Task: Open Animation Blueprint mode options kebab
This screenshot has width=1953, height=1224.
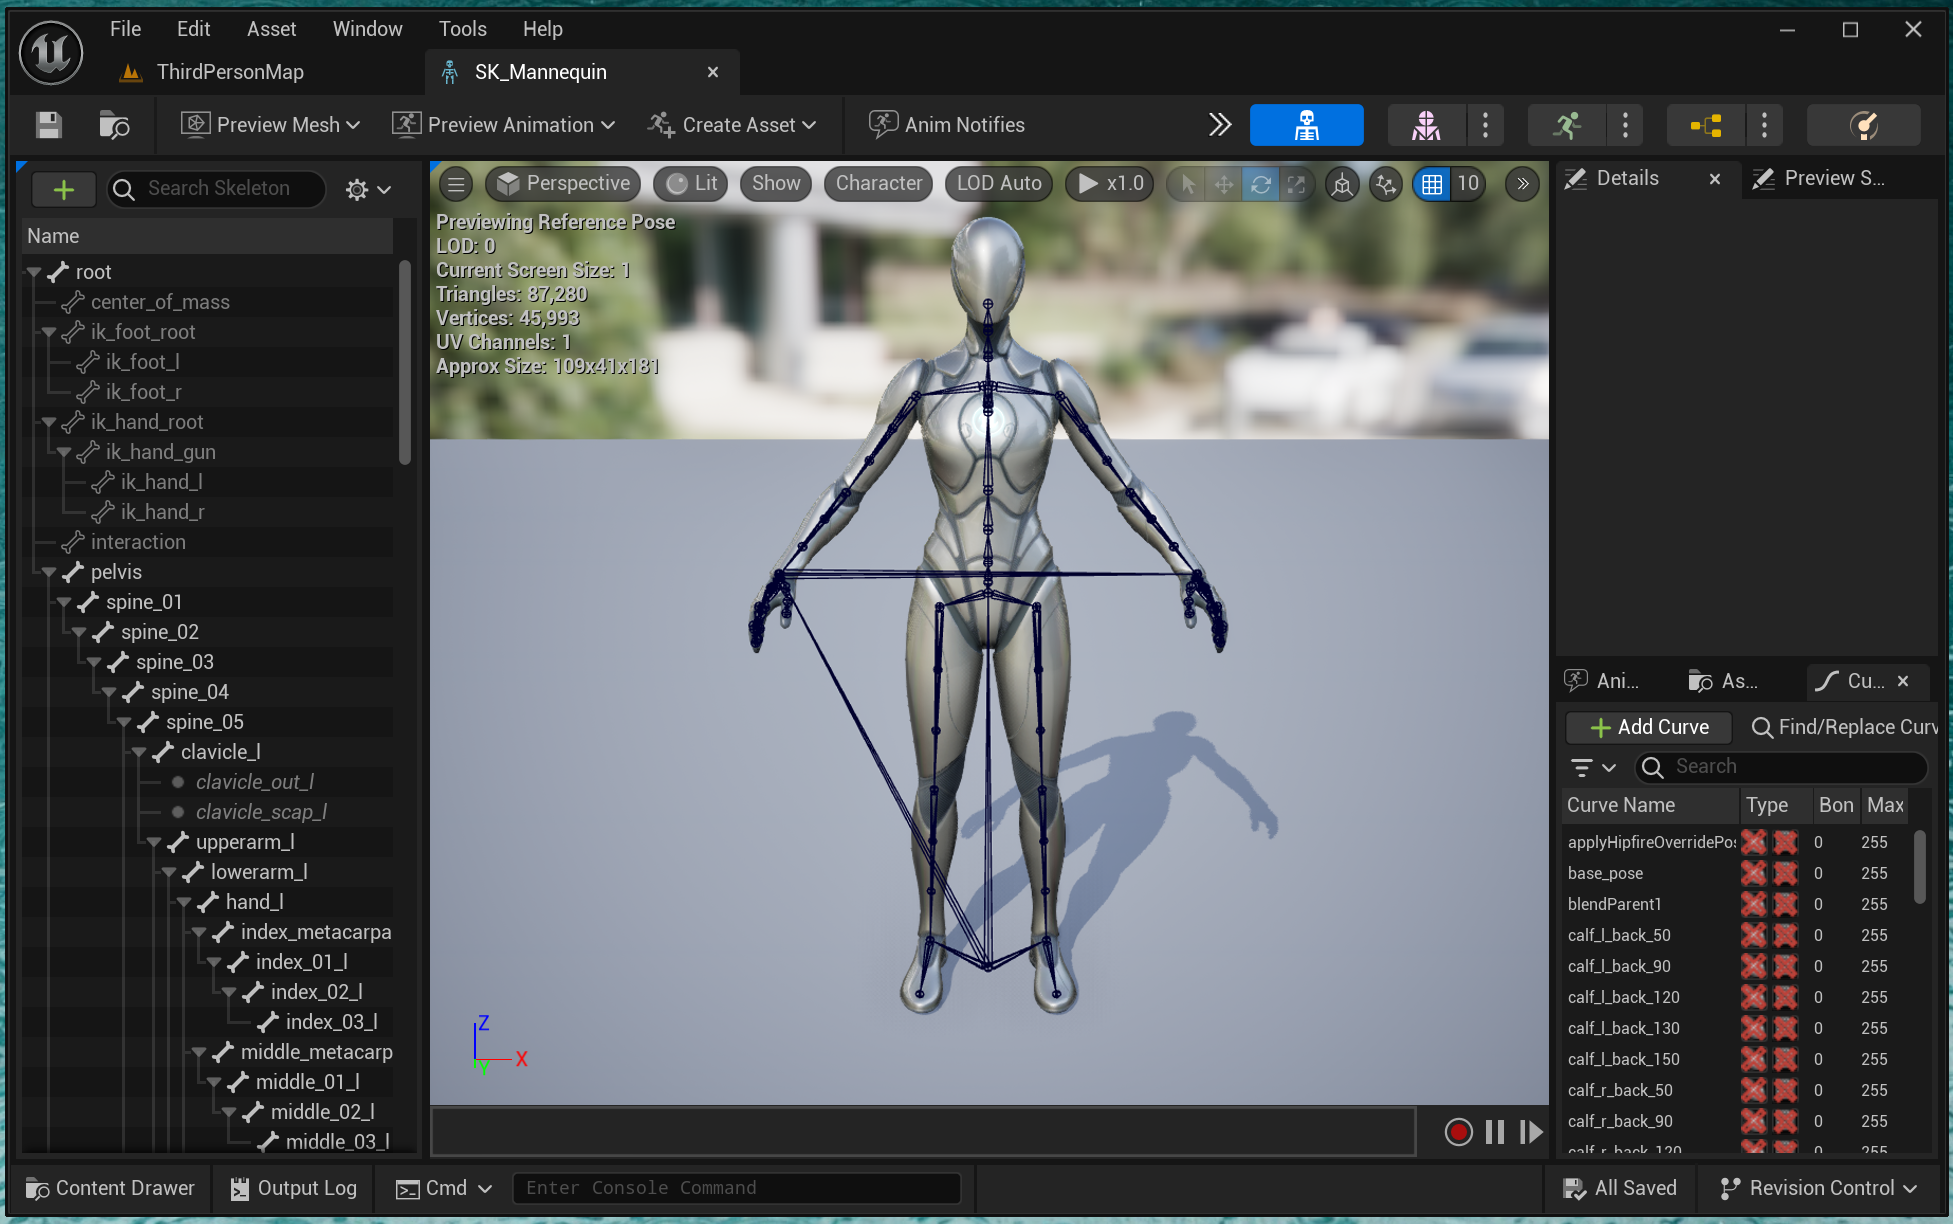Action: click(x=1764, y=125)
